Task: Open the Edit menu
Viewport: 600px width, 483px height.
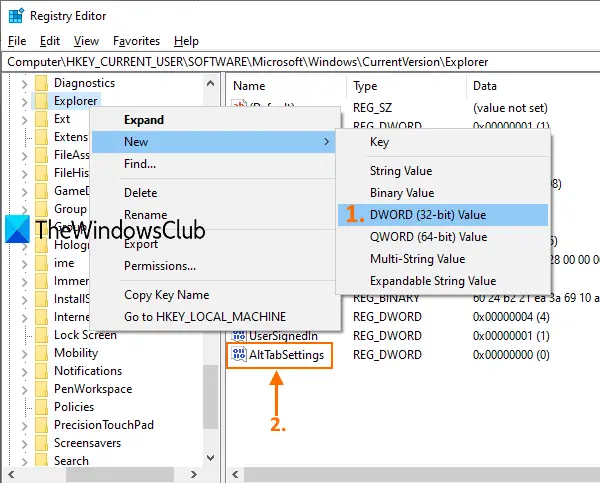Action: [x=50, y=41]
